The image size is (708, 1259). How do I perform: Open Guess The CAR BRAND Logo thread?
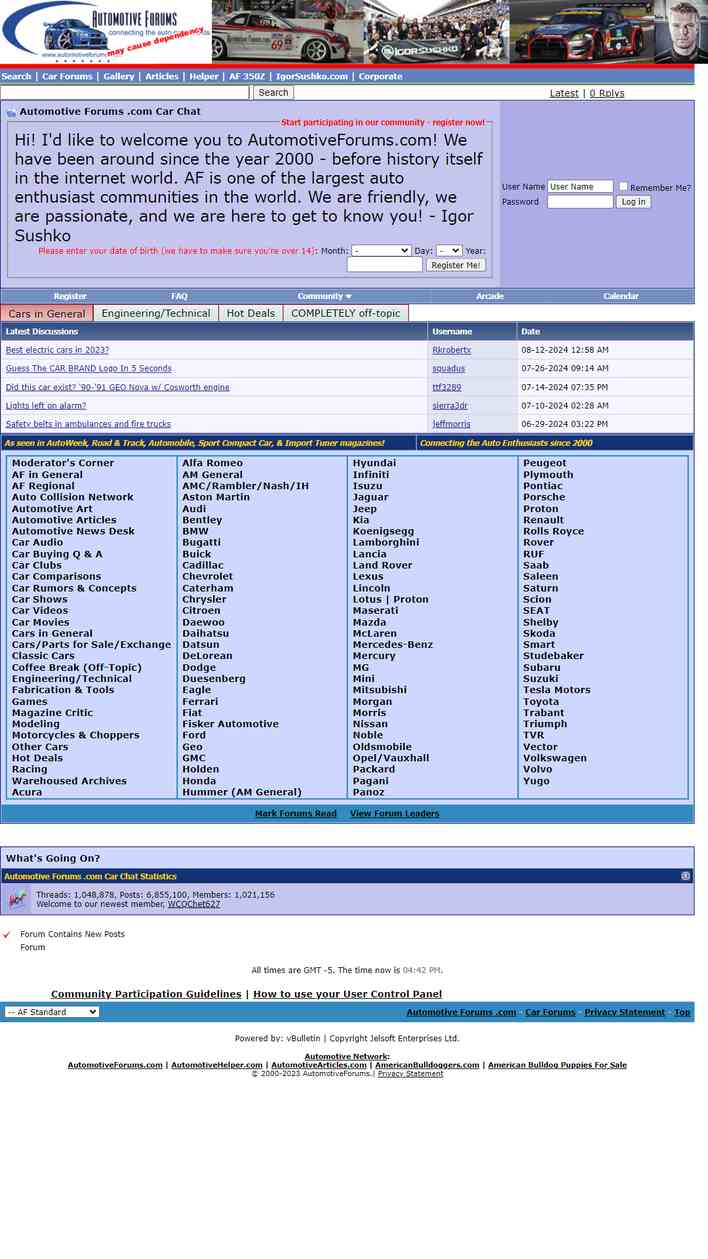88,369
